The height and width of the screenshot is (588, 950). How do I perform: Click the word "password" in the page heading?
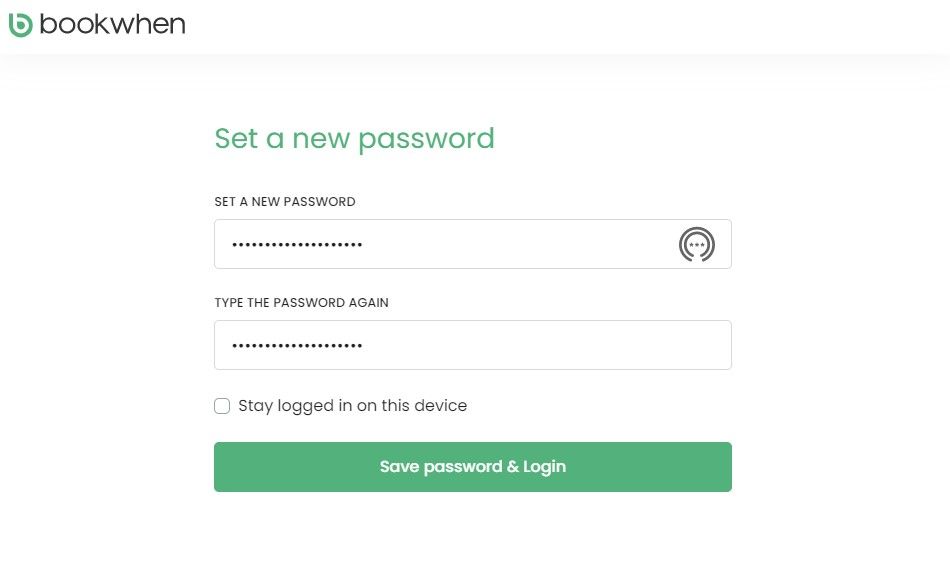[x=427, y=140]
